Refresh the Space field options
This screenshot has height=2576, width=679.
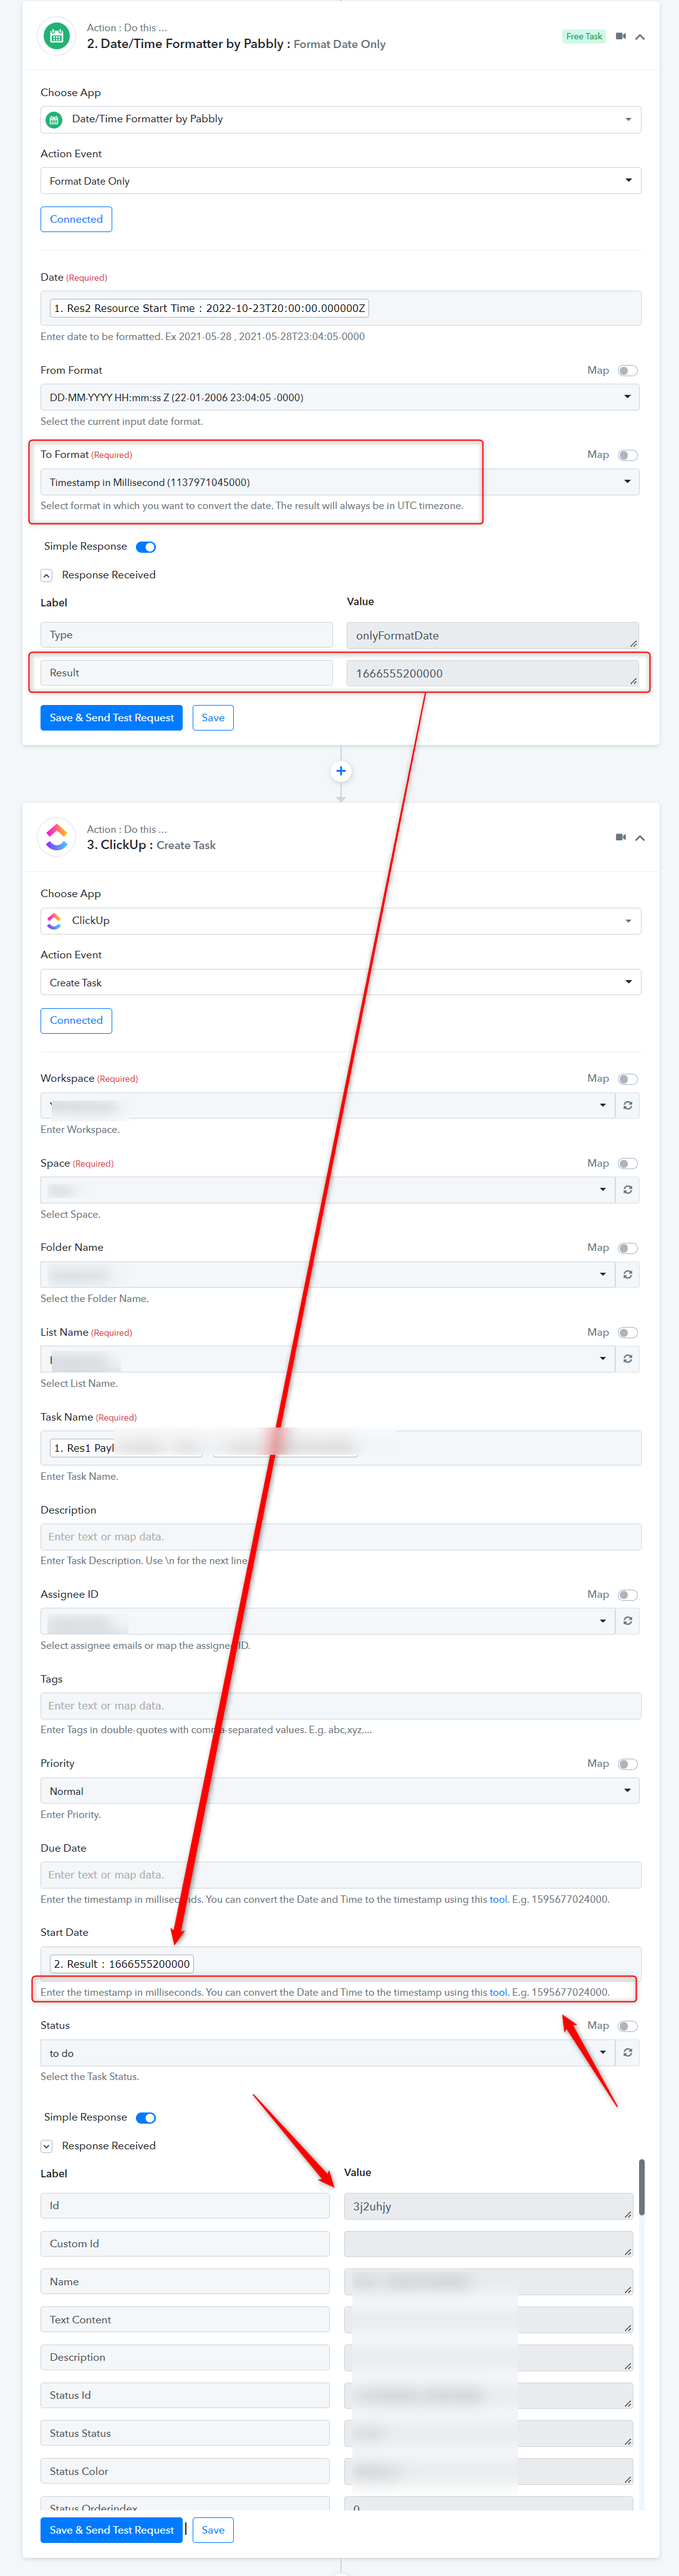(x=628, y=1190)
